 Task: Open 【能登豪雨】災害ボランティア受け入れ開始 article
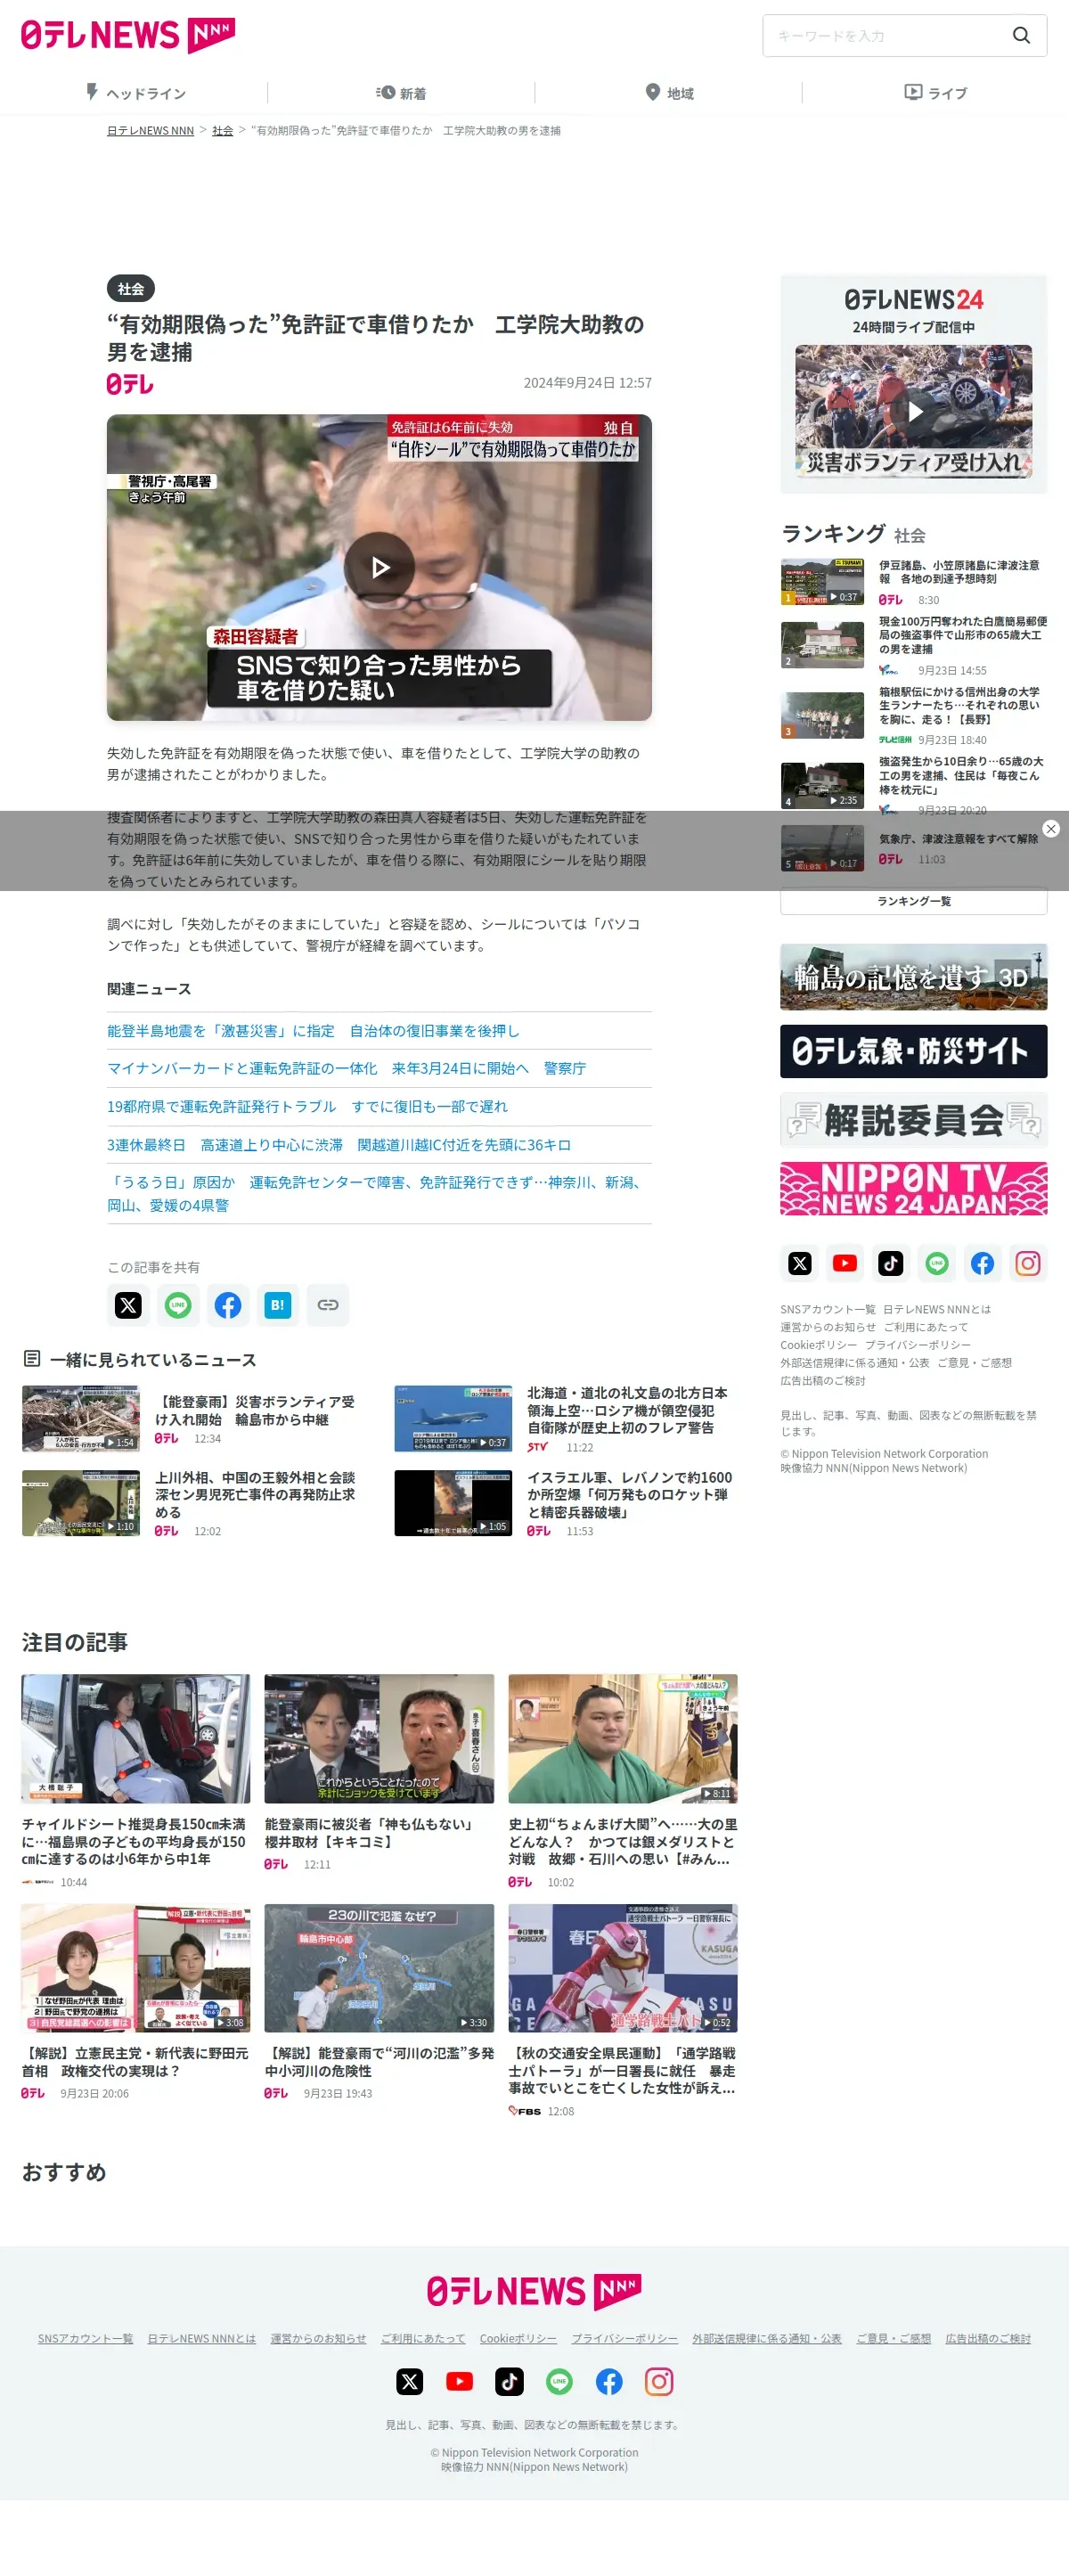point(254,1410)
